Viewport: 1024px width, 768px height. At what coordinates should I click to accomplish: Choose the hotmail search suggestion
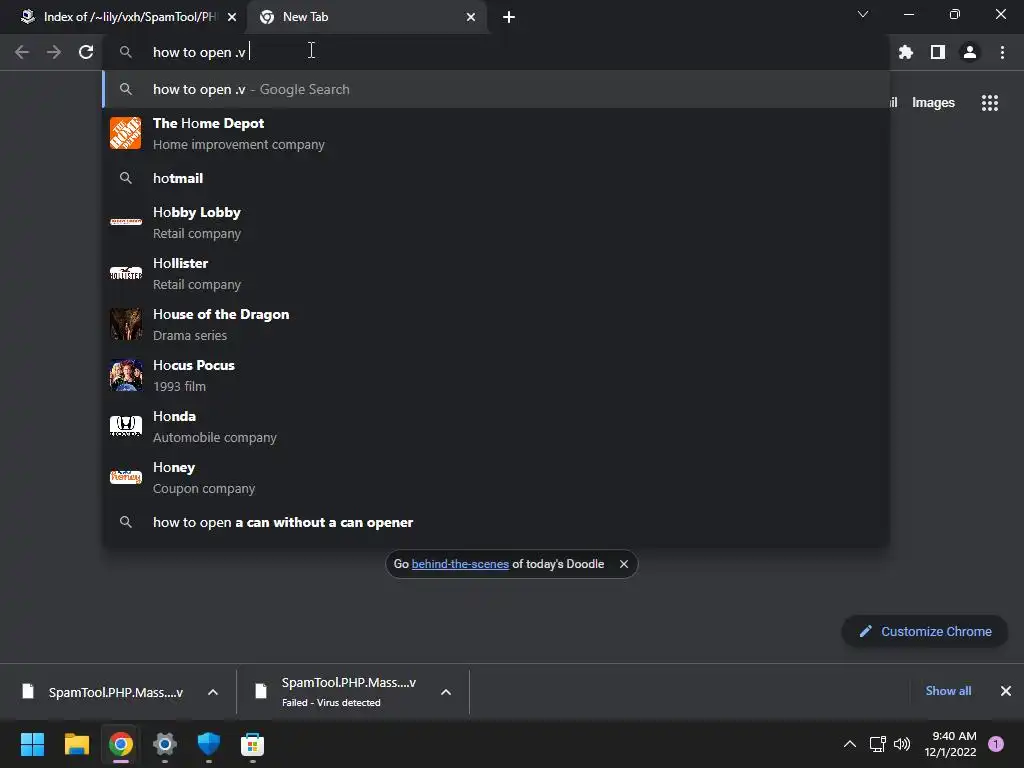[x=496, y=178]
